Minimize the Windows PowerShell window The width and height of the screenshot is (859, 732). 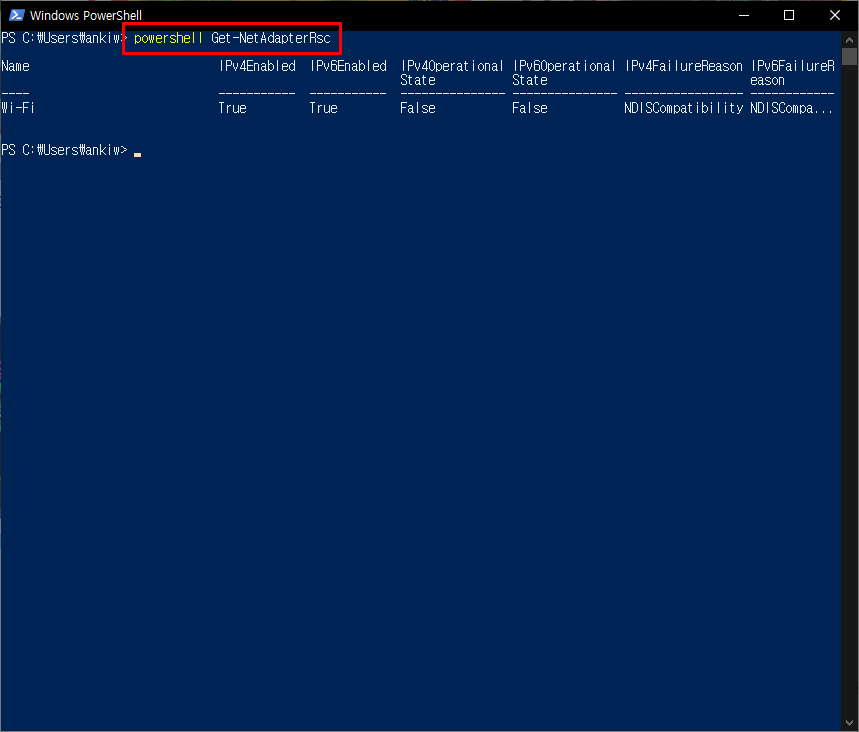[x=743, y=15]
